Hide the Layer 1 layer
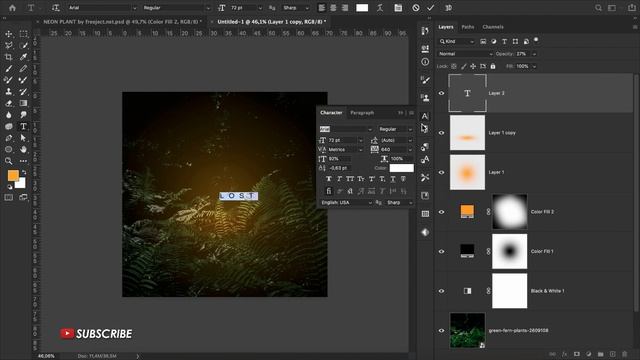The width and height of the screenshot is (640, 360). pos(441,172)
